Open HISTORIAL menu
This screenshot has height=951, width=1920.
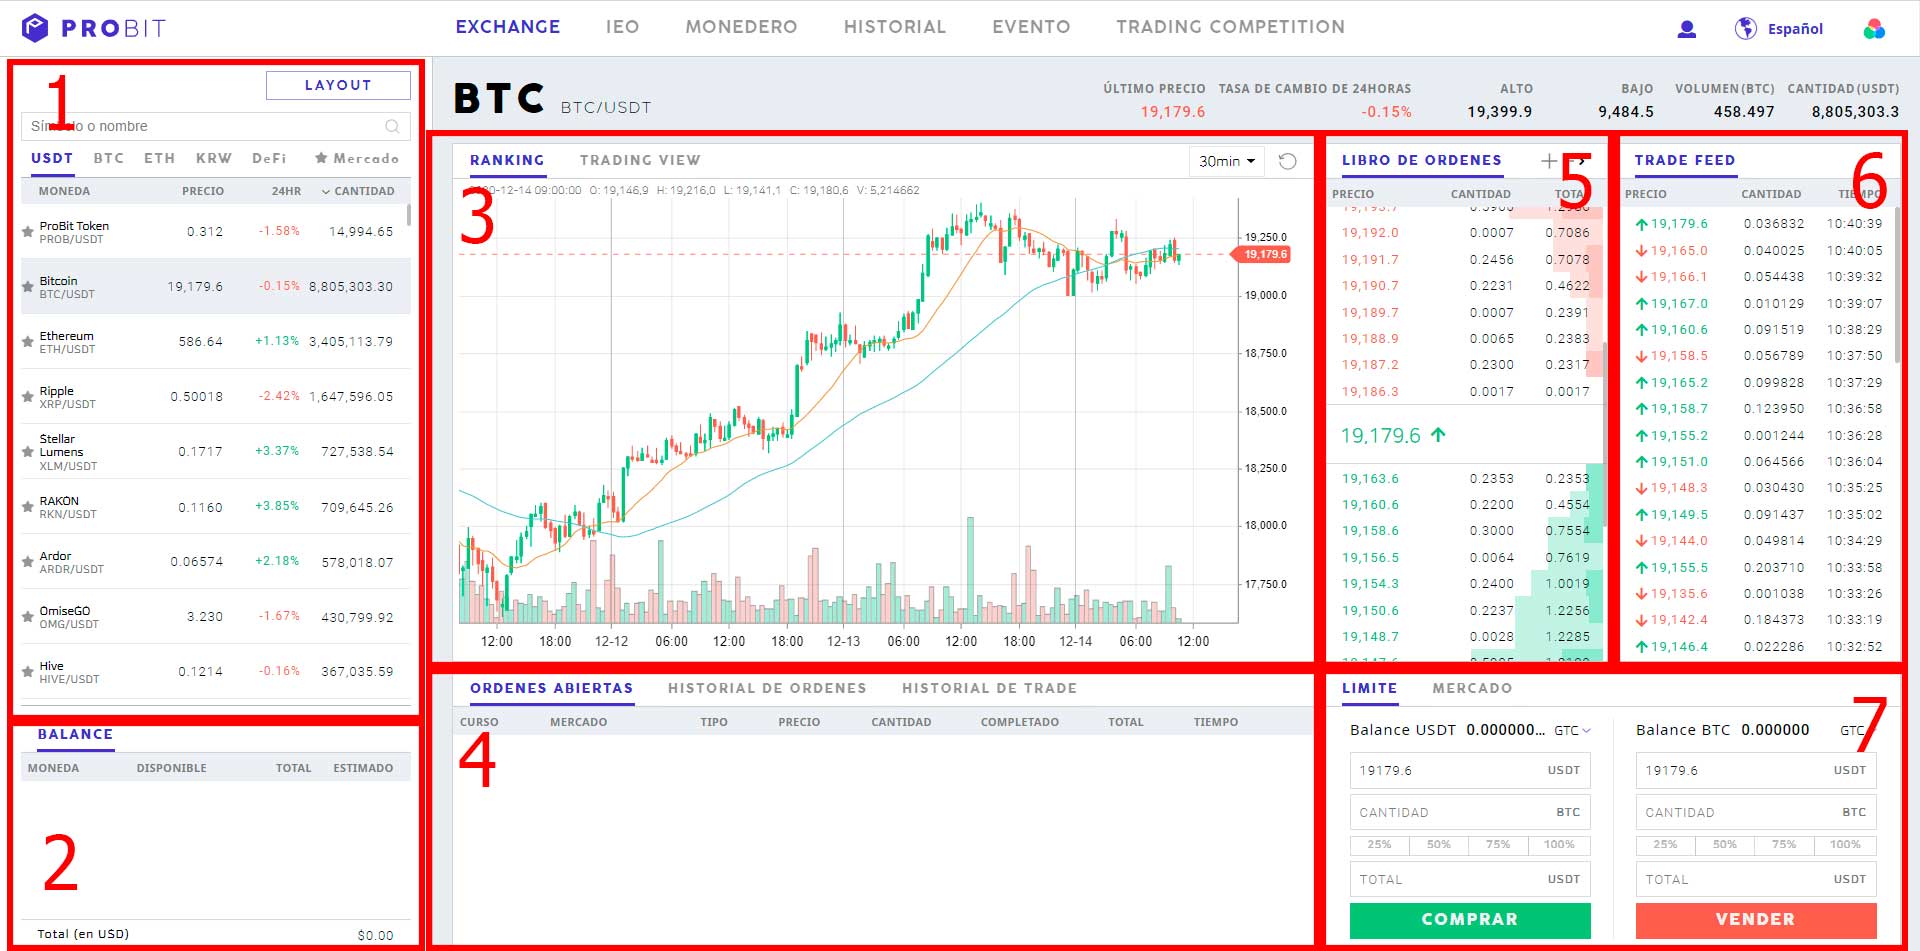895,27
